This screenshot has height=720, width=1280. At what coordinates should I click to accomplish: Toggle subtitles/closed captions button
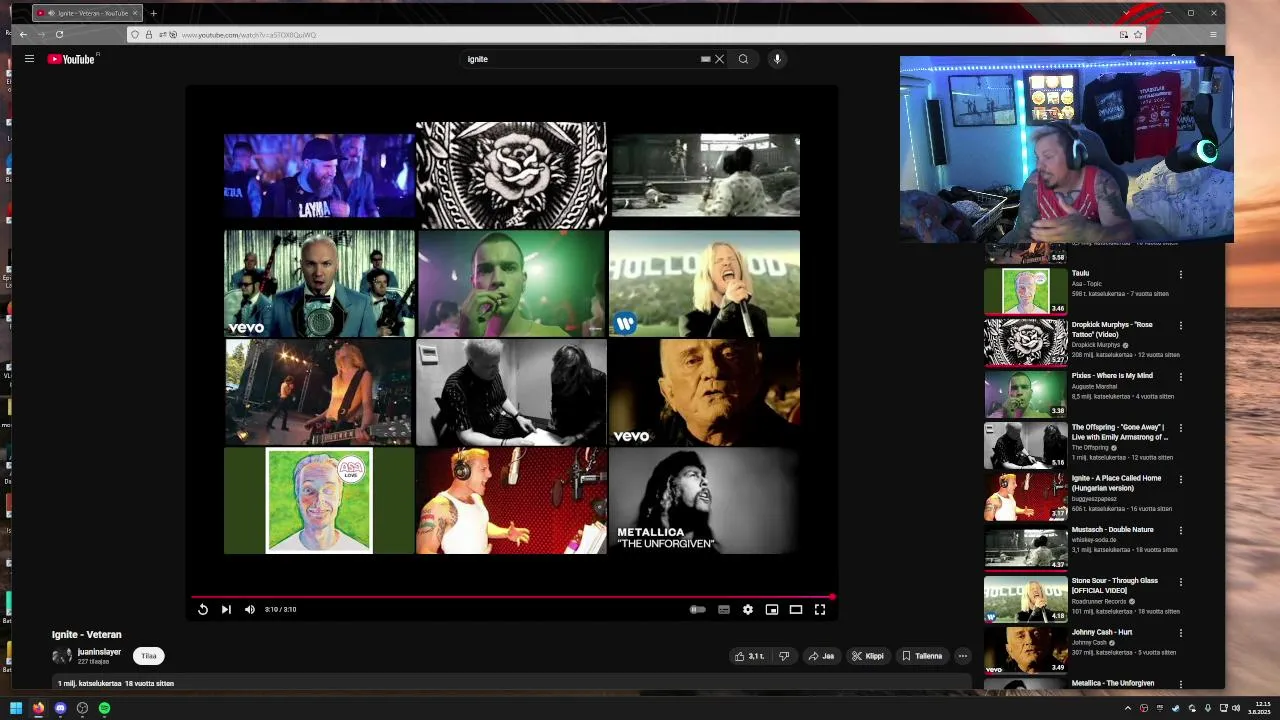[x=724, y=609]
